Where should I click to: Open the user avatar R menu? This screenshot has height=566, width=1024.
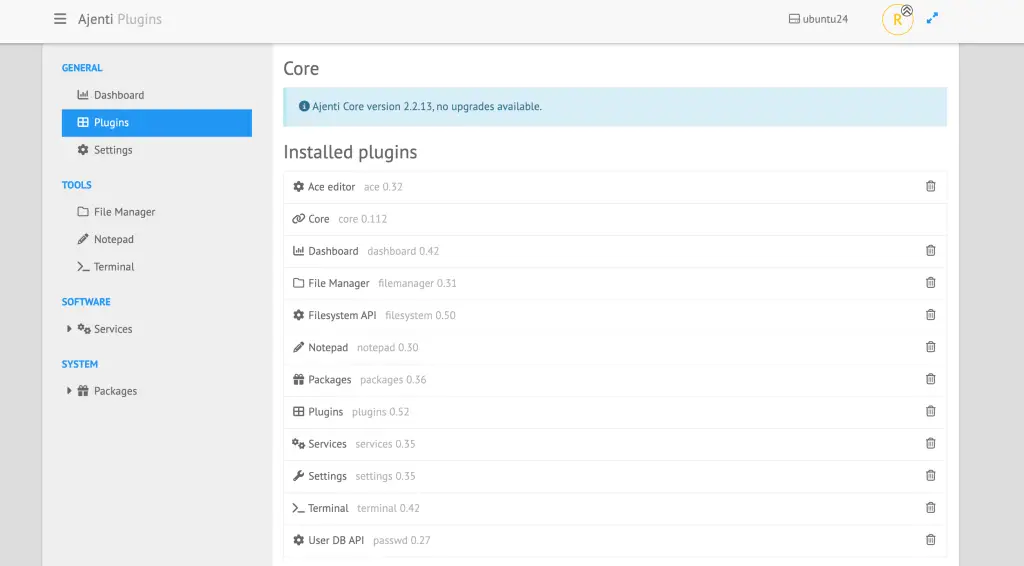click(897, 20)
